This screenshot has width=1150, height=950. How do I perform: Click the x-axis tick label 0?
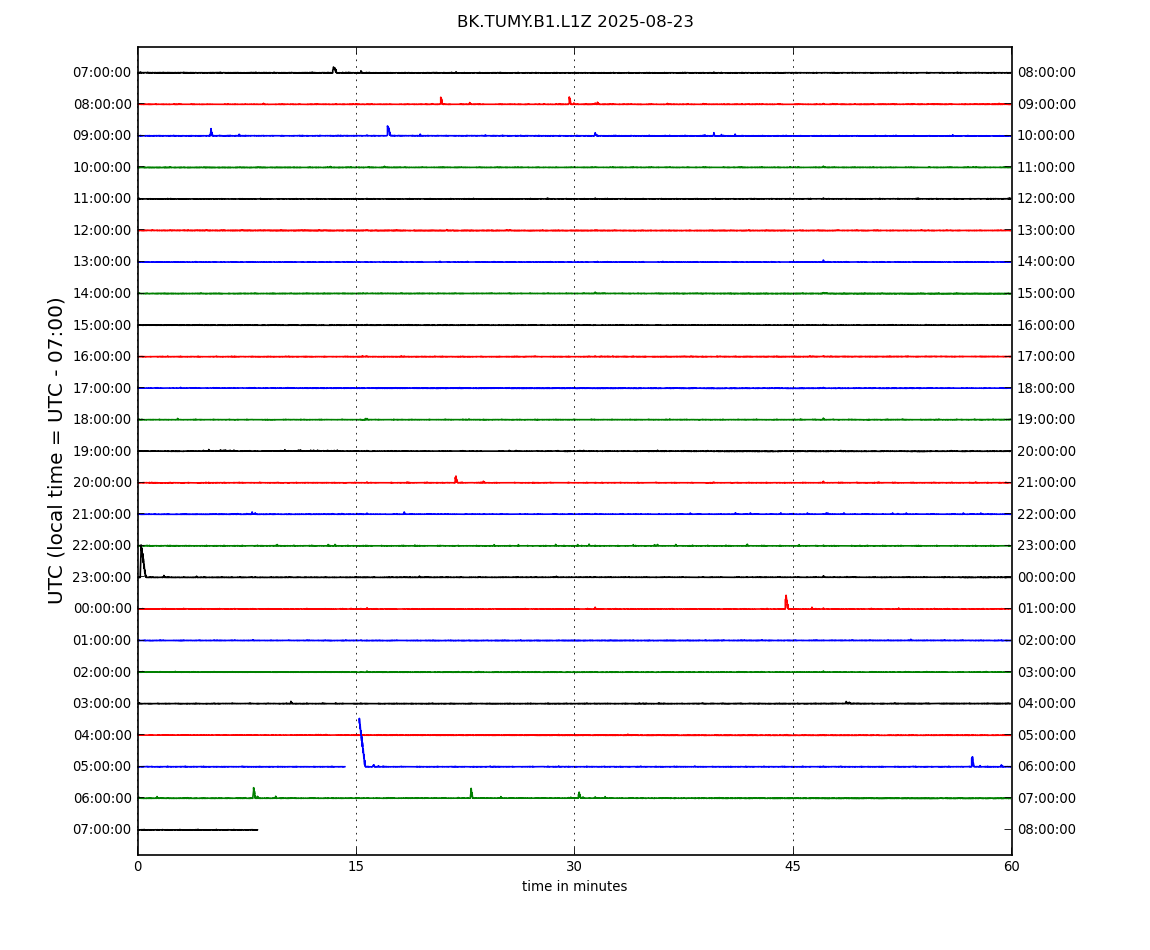tap(138, 866)
